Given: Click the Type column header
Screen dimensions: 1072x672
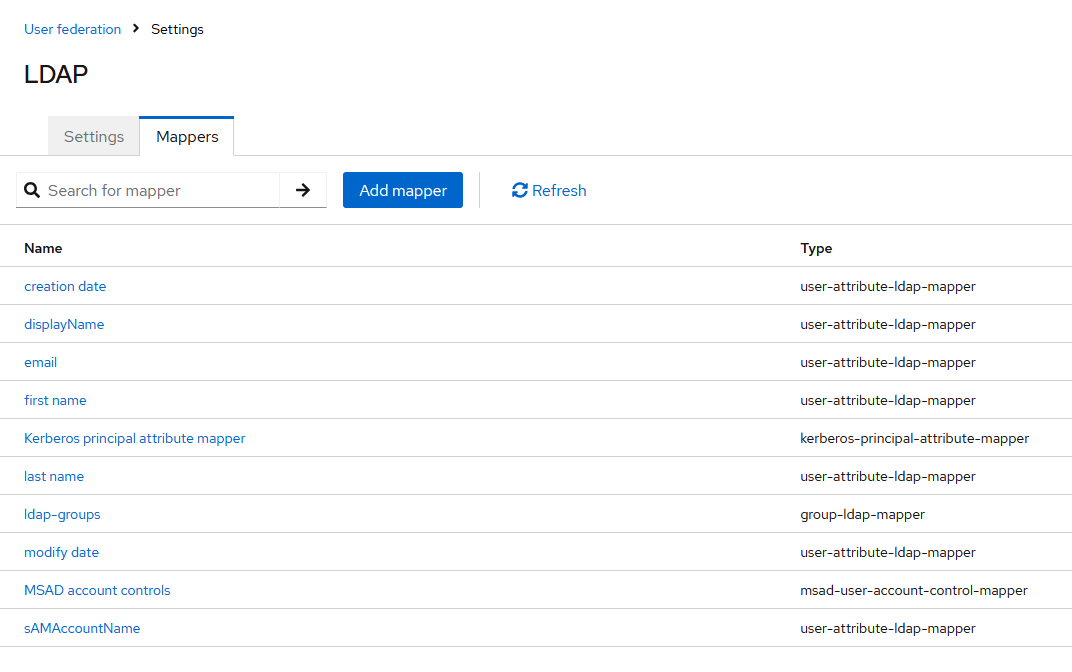Looking at the screenshot, I should [x=816, y=248].
